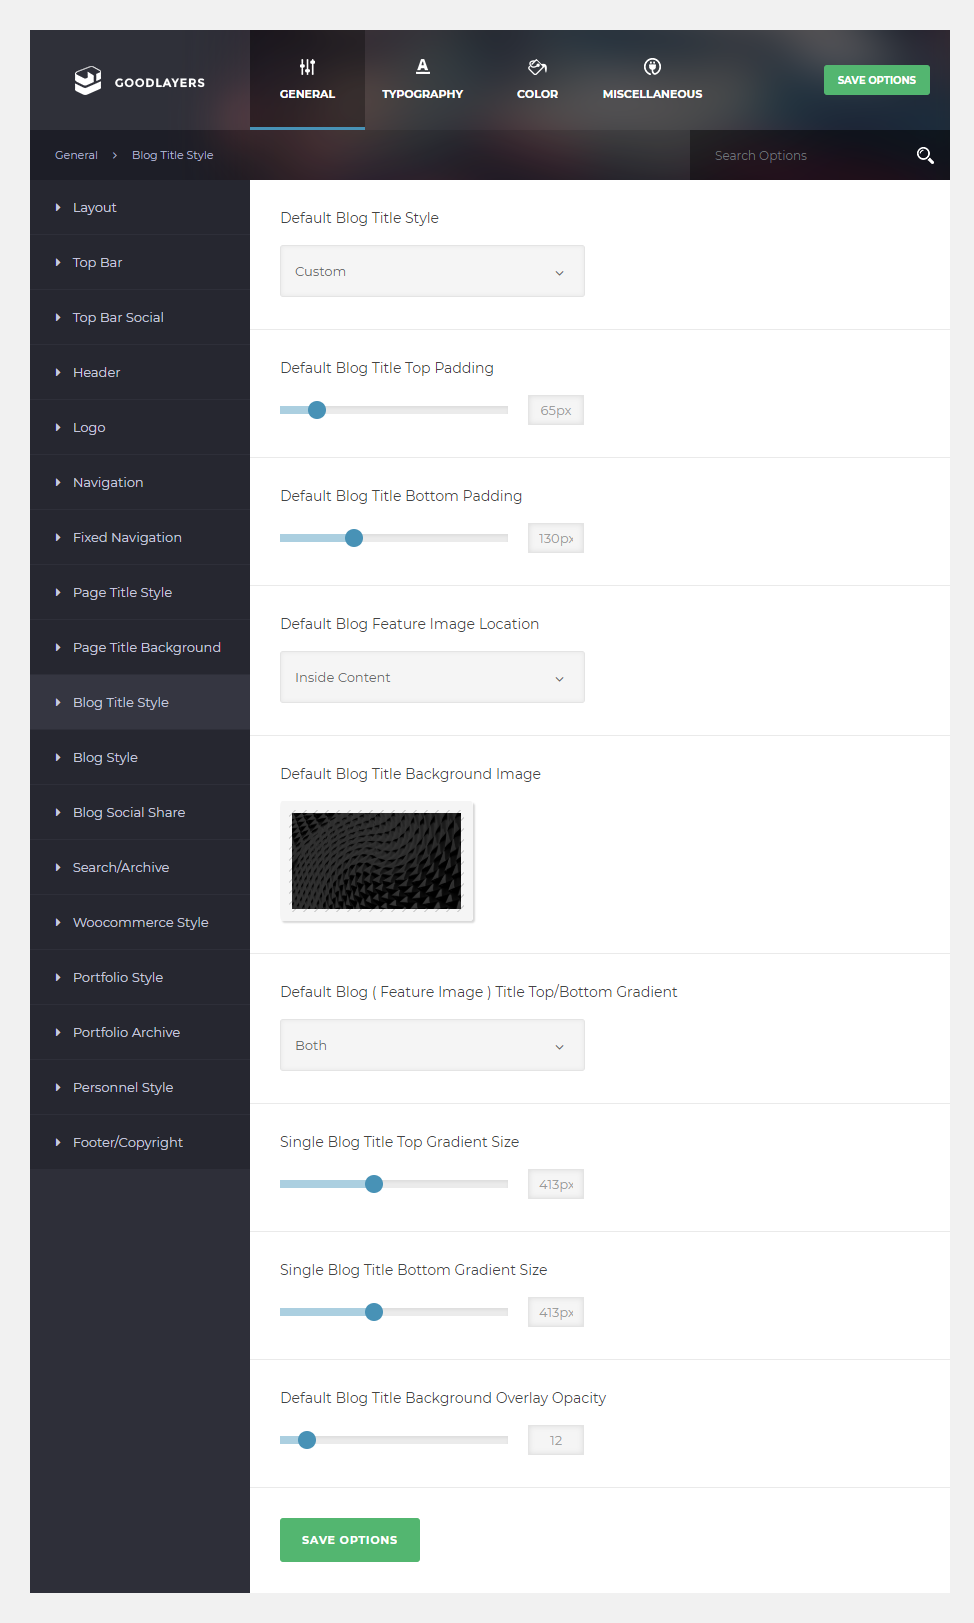Open the Top Bar section
This screenshot has width=974, height=1623.
click(140, 262)
